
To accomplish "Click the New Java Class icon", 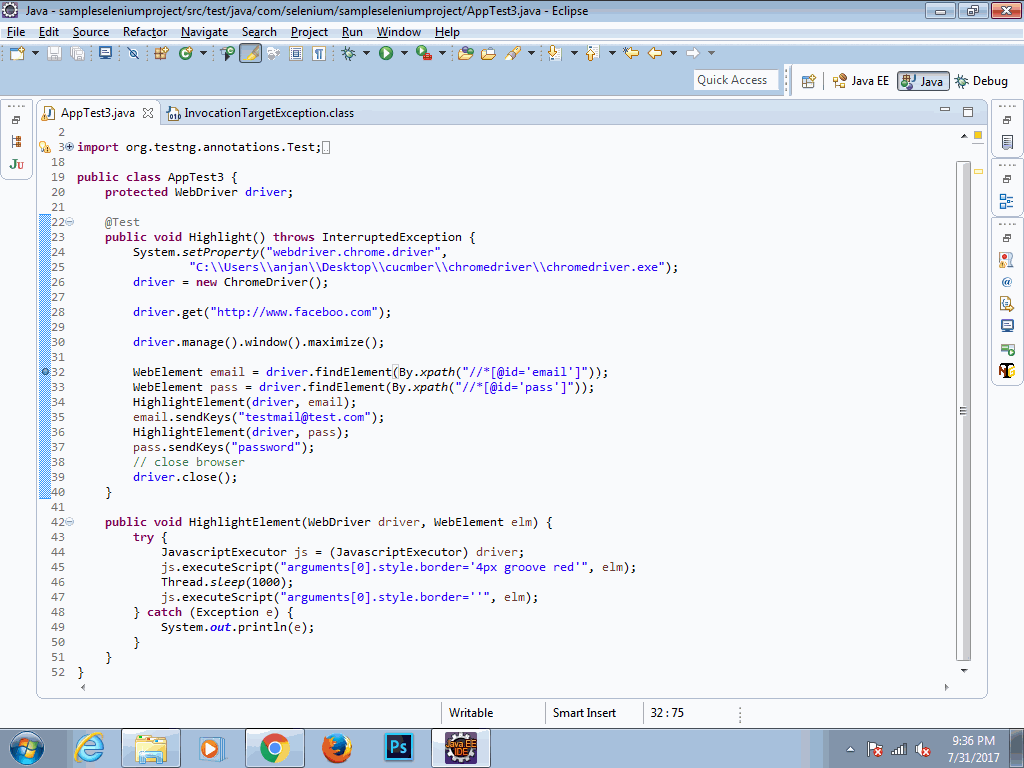I will [185, 54].
